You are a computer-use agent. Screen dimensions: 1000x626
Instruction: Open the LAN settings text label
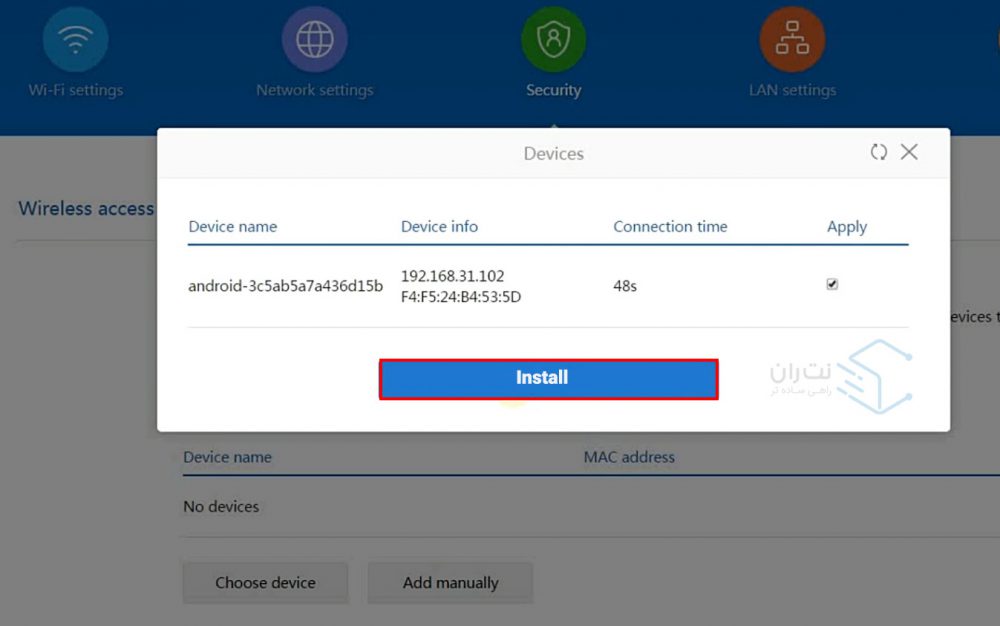[x=792, y=90]
